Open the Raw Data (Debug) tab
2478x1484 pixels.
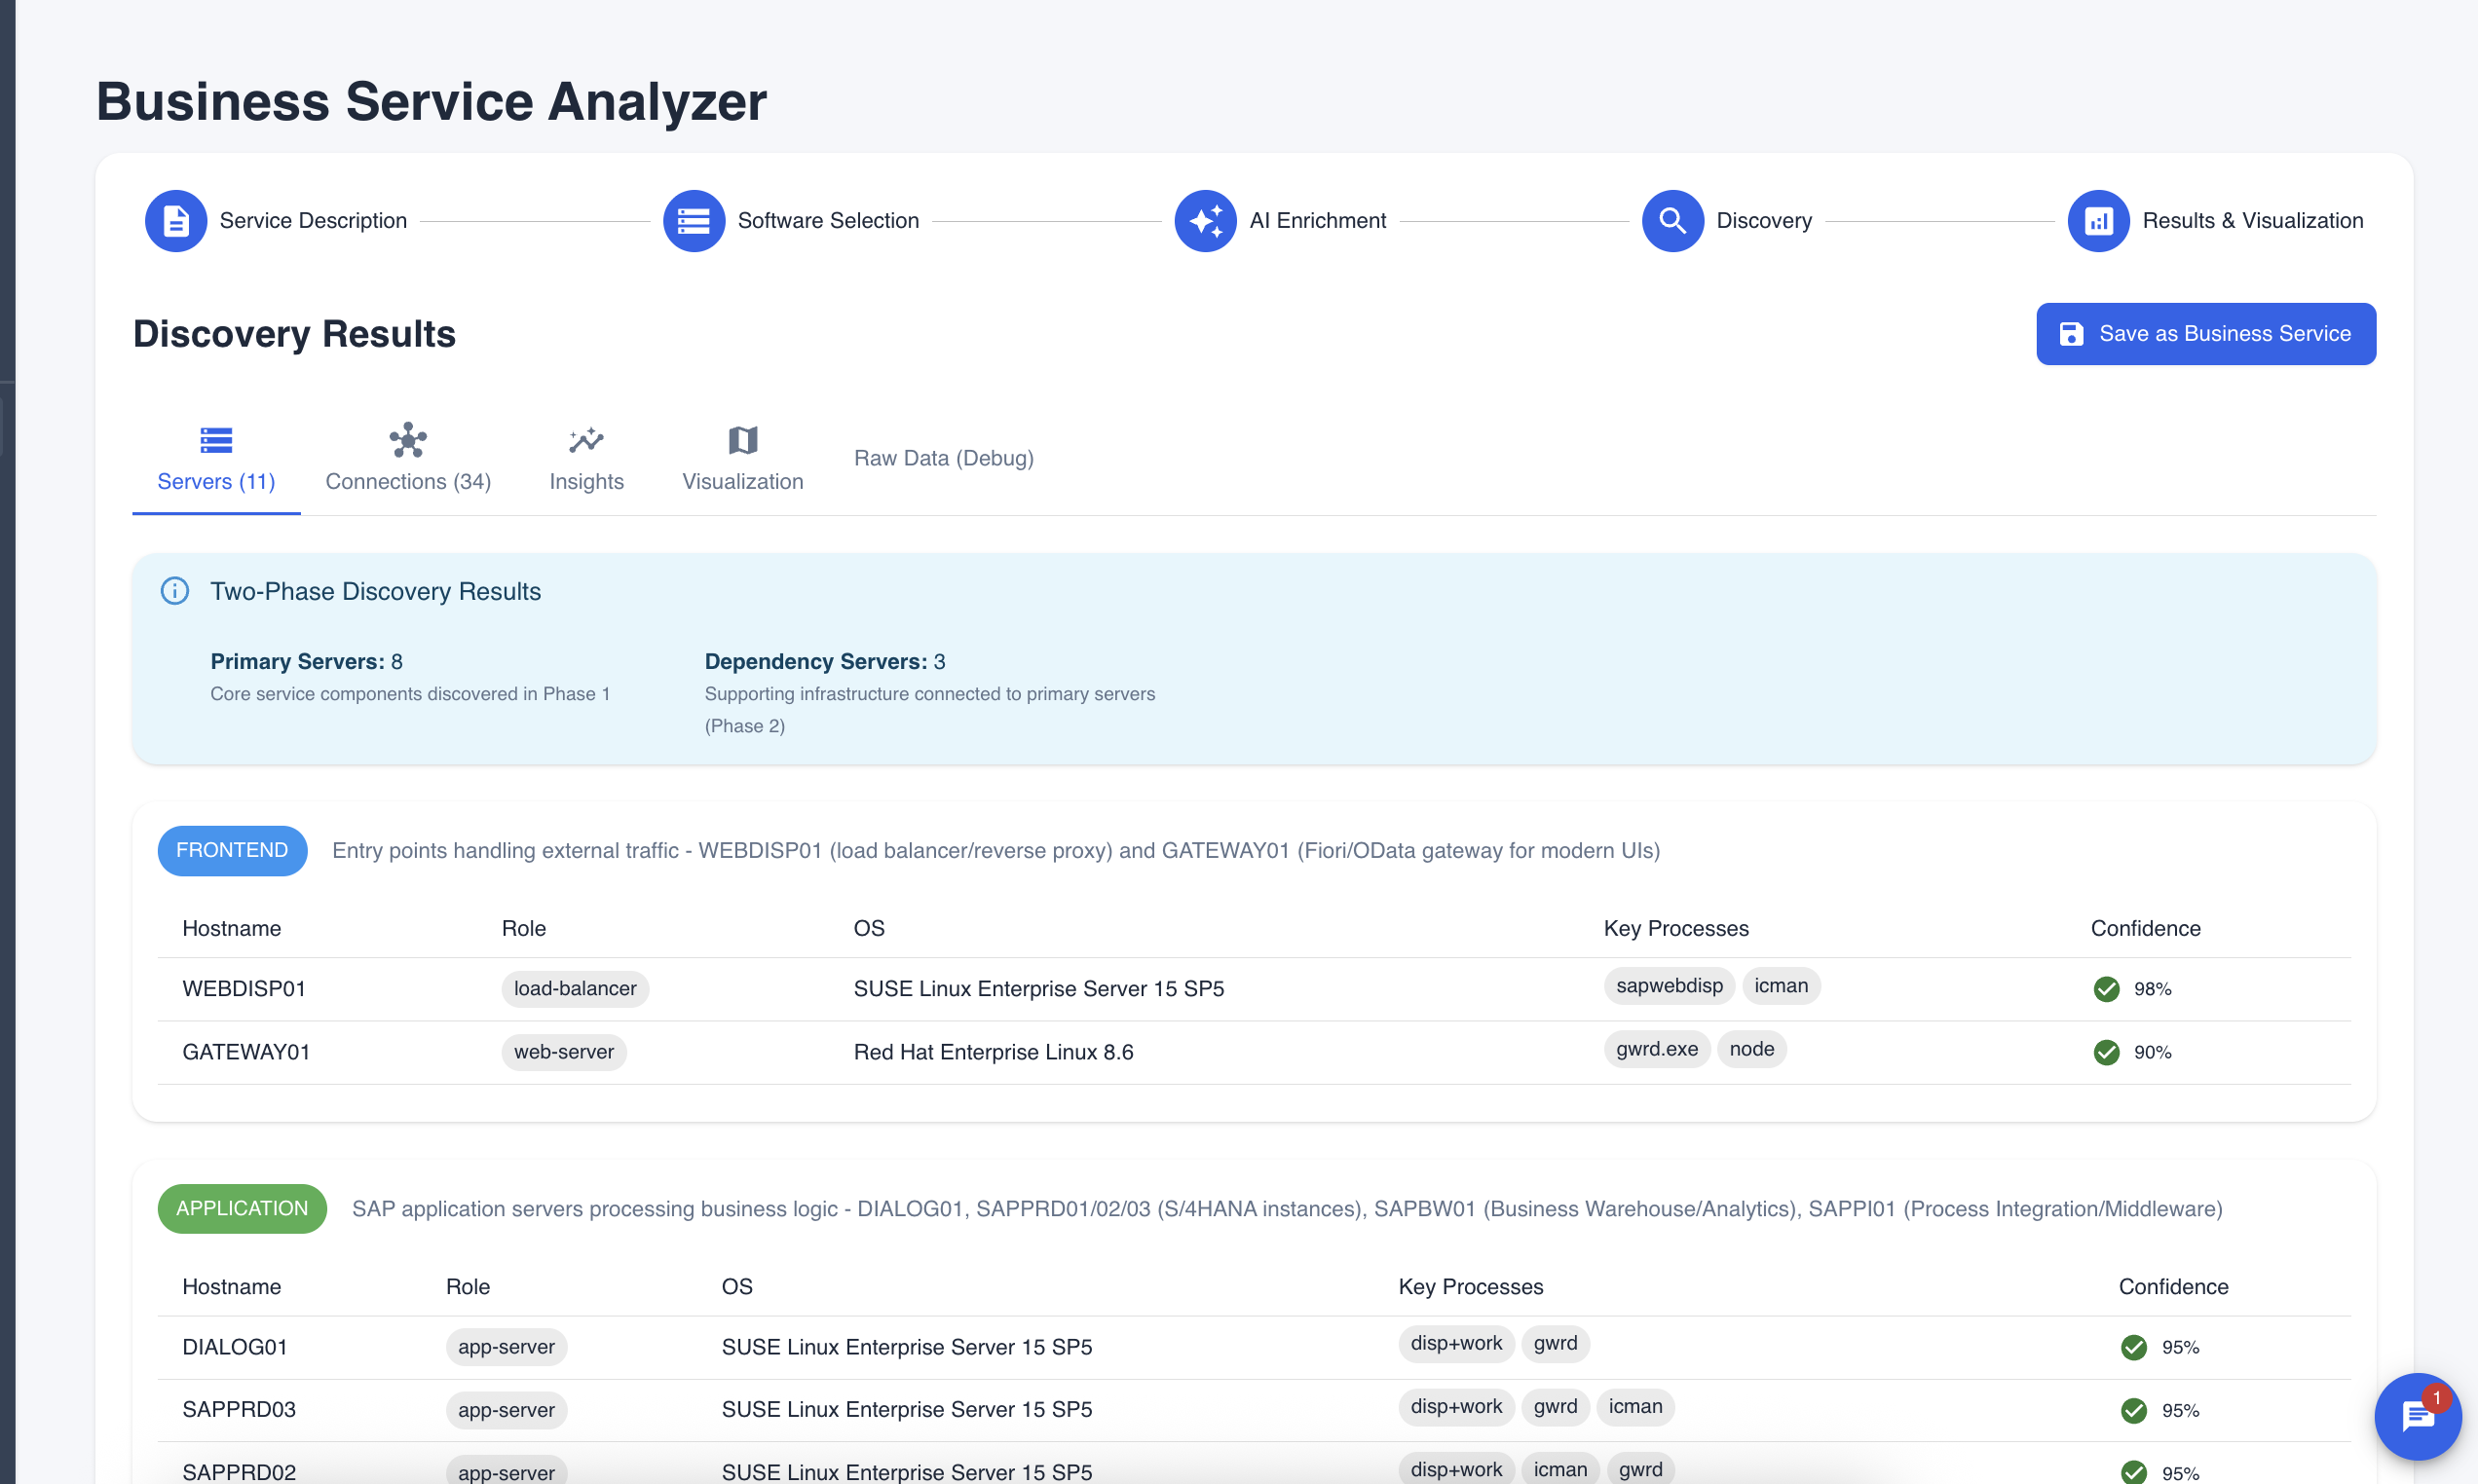tap(943, 458)
